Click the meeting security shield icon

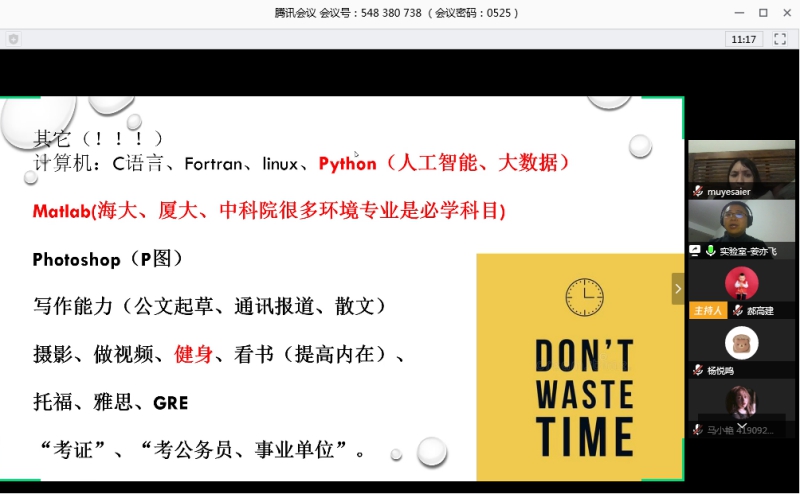pos(13,38)
